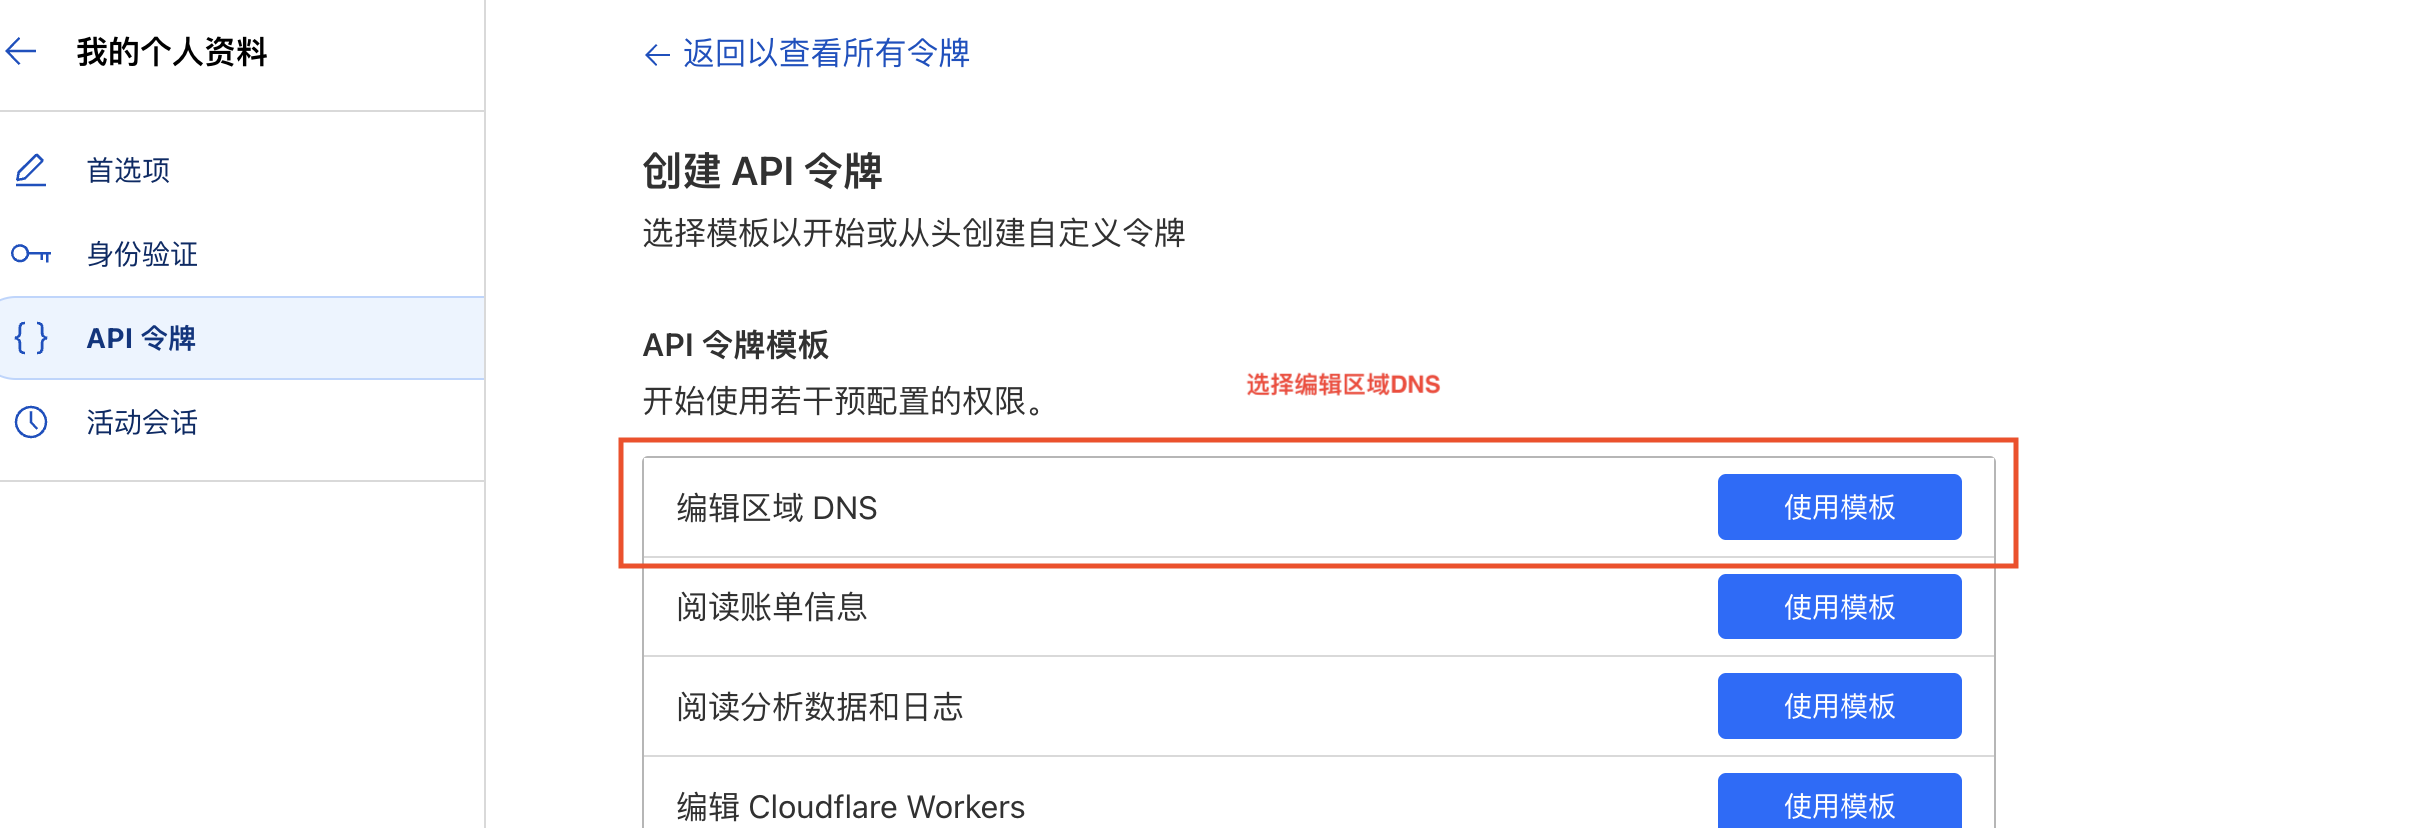Click the left arrow before 返回以查看所有令牌
The image size is (2436, 828).
656,54
